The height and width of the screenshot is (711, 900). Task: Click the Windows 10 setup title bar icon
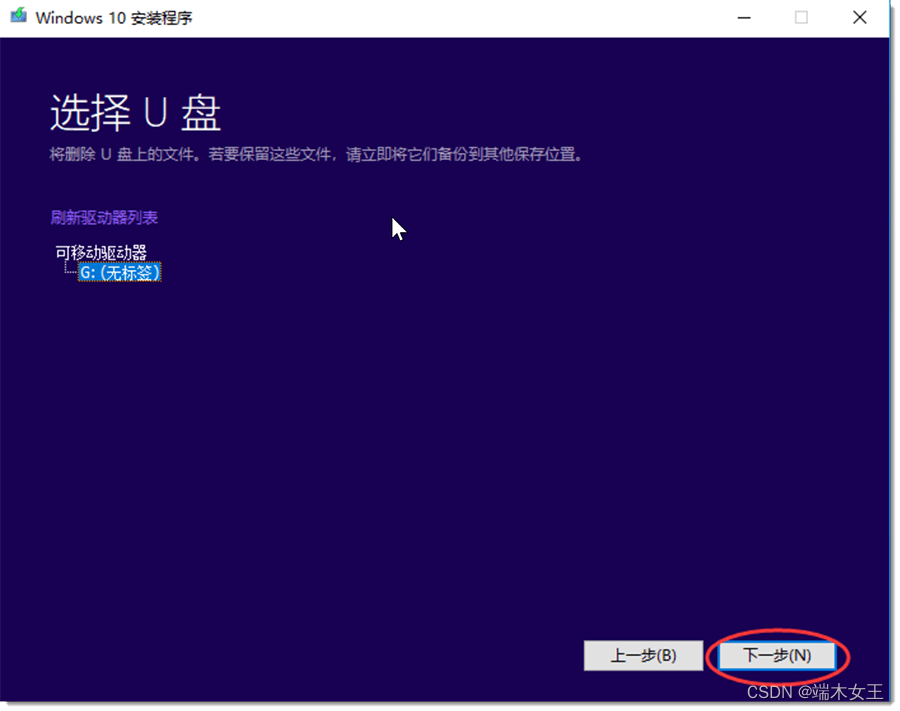(18, 15)
